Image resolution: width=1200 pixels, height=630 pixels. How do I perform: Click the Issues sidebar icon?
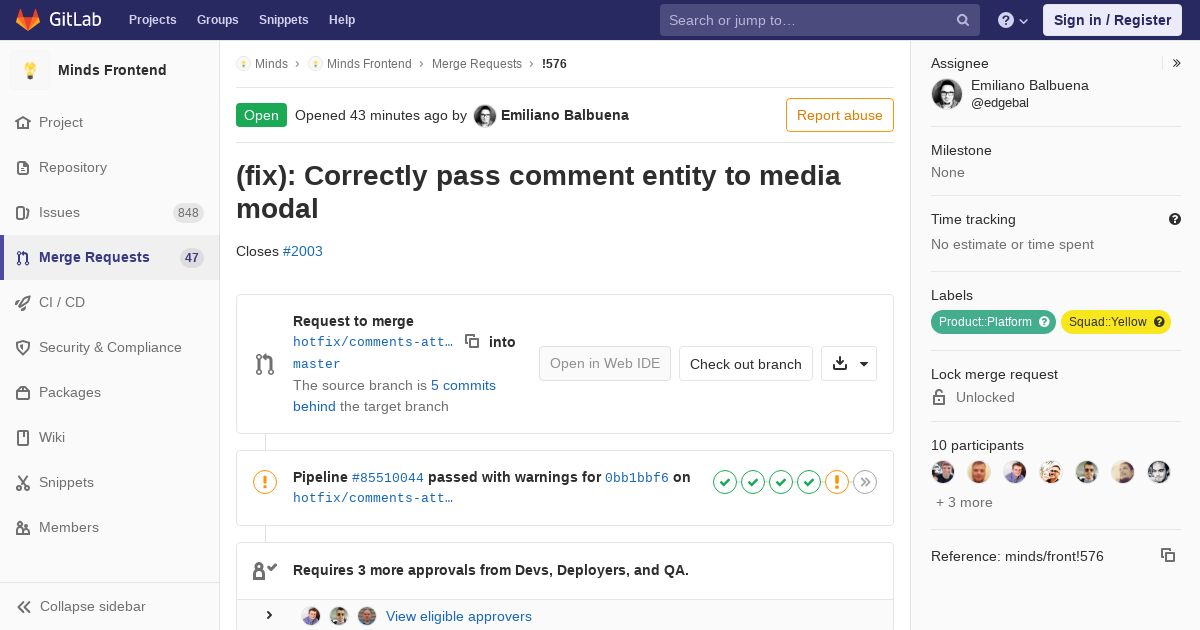pyautogui.click(x=23, y=213)
